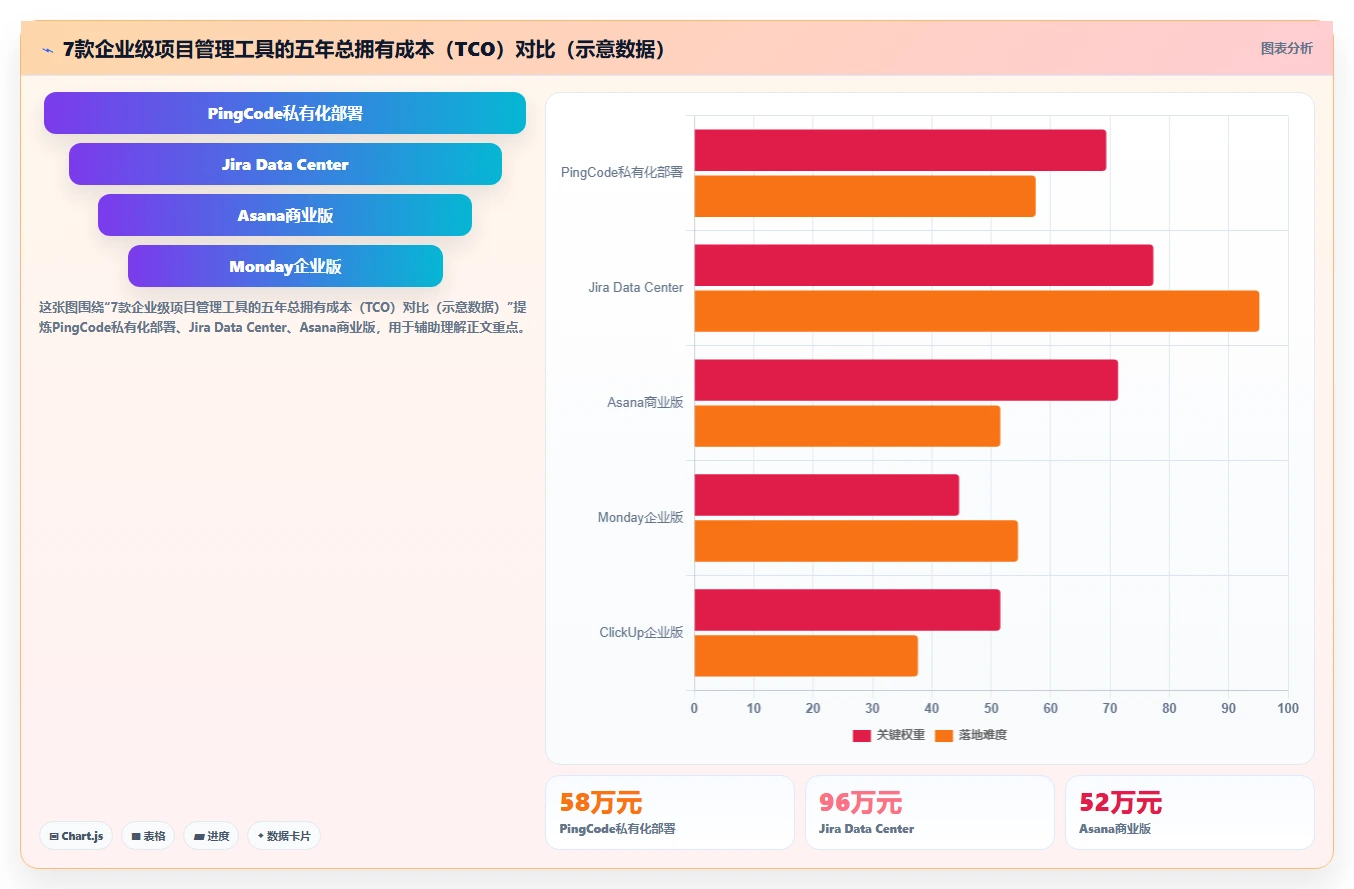Click the 96万元 data card
Image resolution: width=1354 pixels, height=889 pixels.
(x=930, y=812)
